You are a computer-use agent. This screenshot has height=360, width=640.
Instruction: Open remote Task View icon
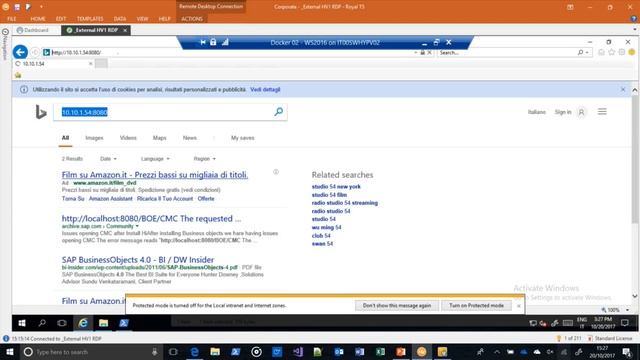click(62, 323)
